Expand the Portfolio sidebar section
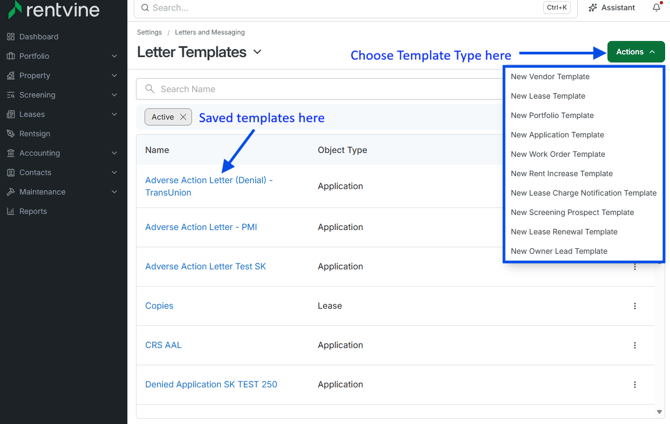 coord(114,56)
